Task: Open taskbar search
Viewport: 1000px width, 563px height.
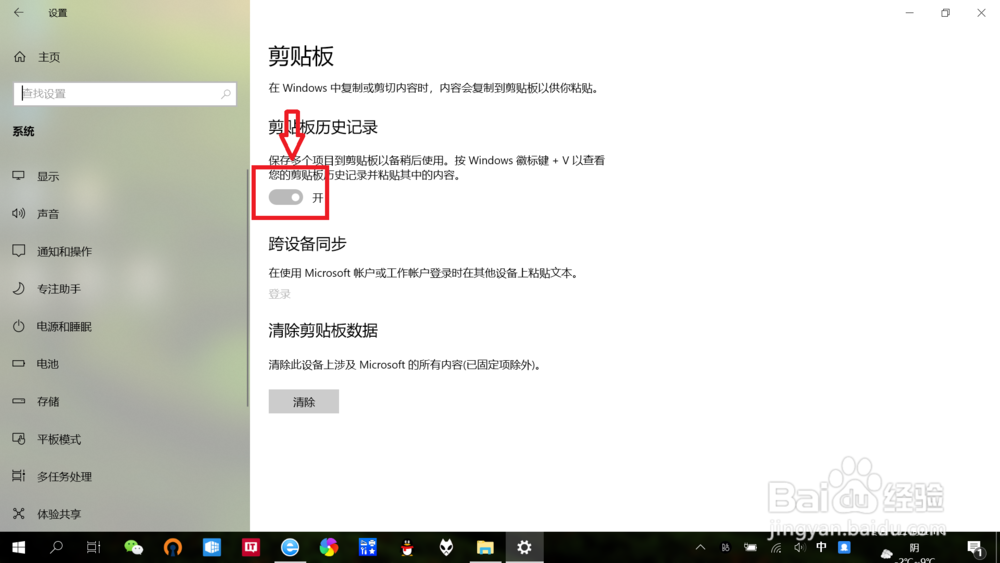Action: click(56, 547)
